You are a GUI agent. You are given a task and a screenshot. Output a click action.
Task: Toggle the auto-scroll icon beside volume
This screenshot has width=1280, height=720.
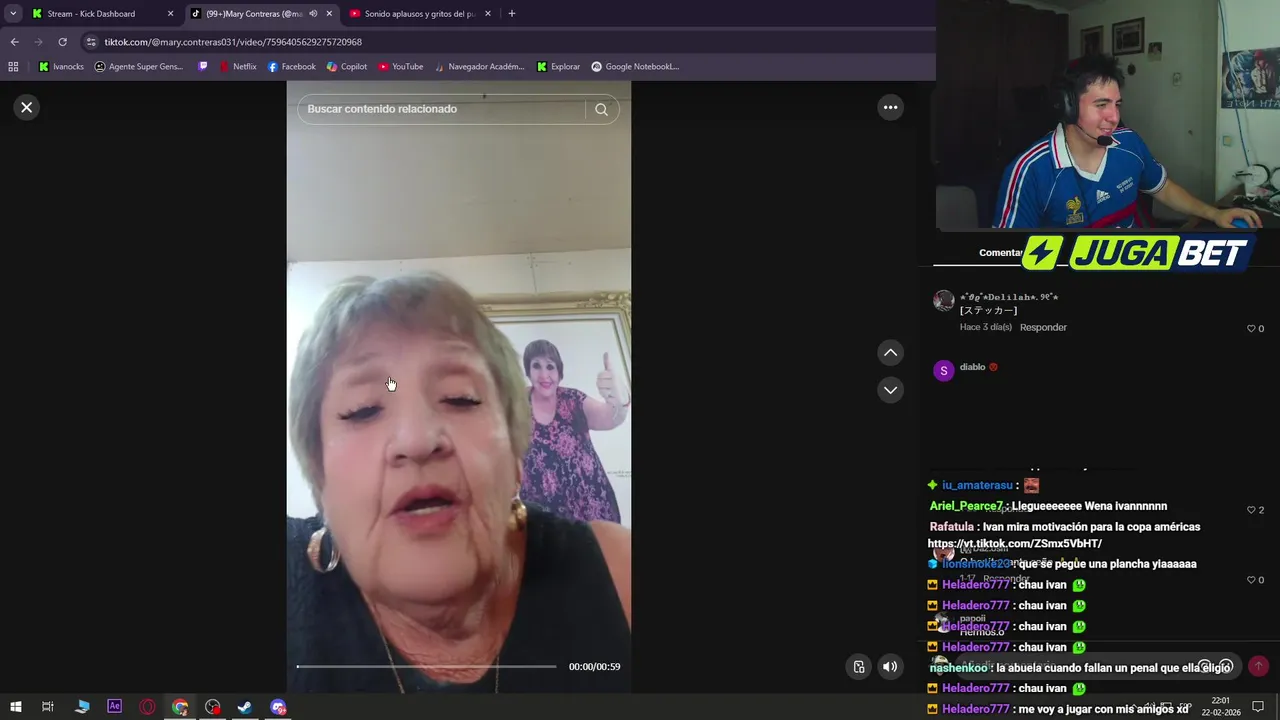[859, 667]
